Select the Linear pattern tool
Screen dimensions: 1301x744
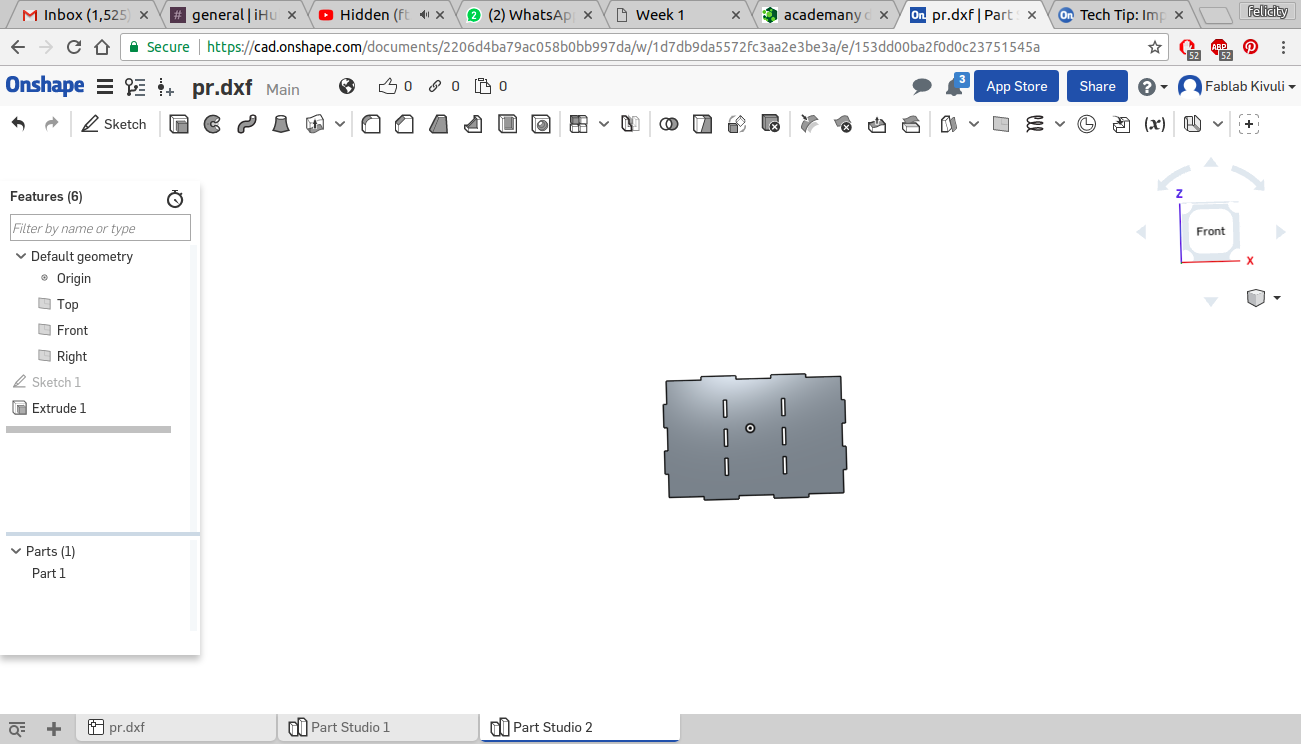pos(578,124)
